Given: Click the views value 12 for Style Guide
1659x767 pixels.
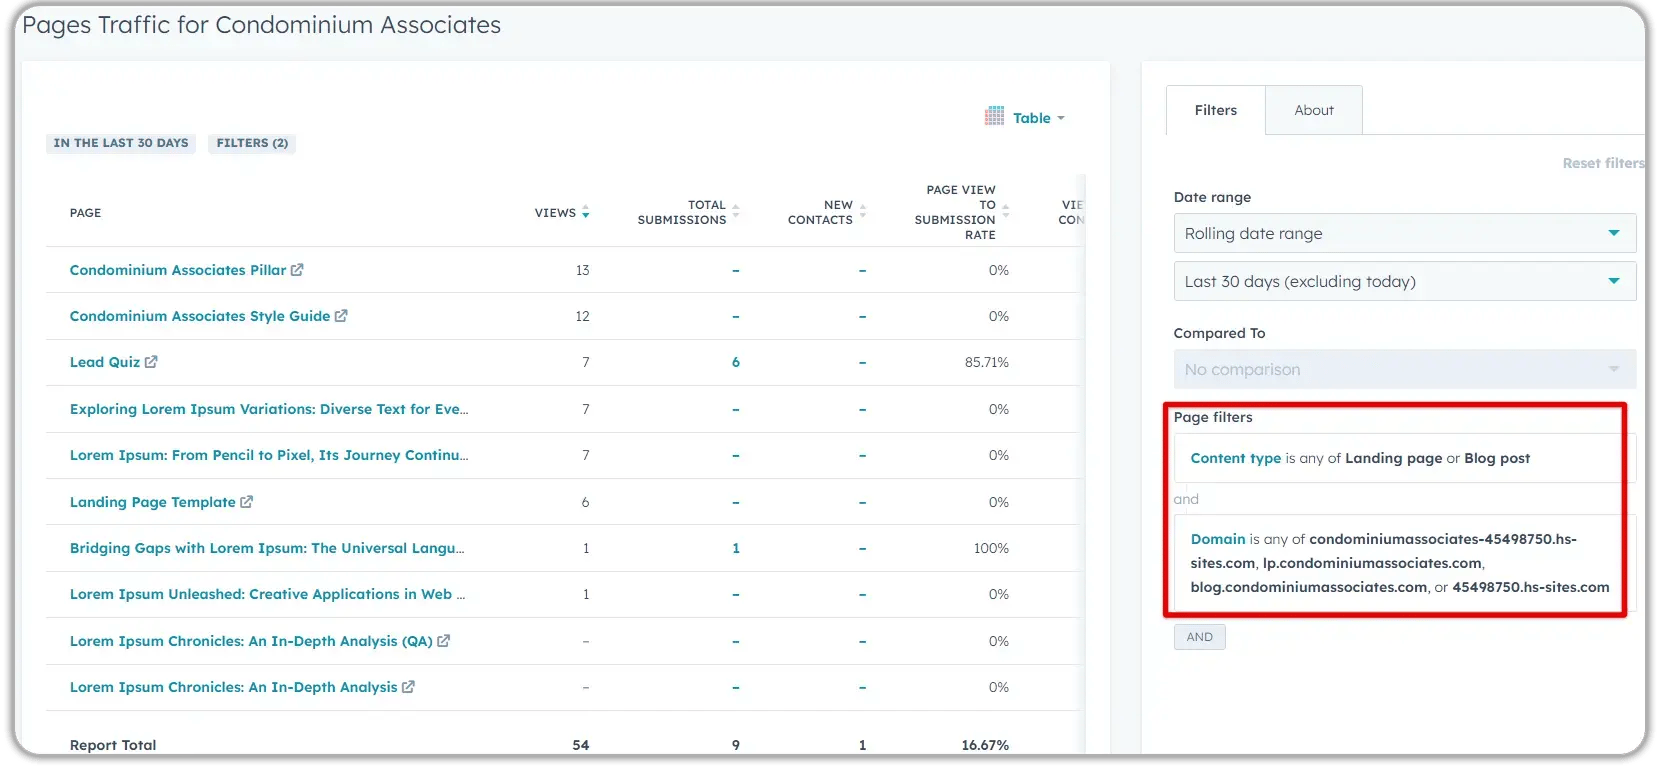Looking at the screenshot, I should [583, 316].
